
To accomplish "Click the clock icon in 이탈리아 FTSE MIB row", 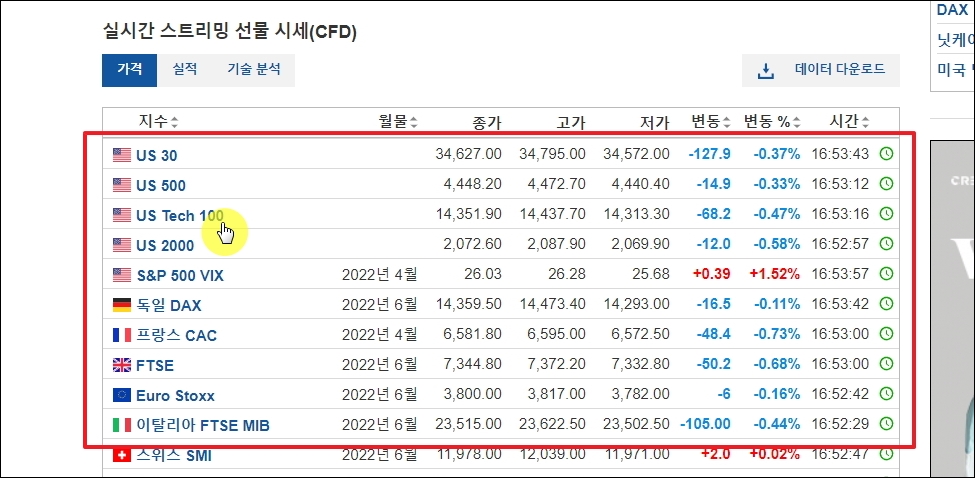I will coord(886,423).
